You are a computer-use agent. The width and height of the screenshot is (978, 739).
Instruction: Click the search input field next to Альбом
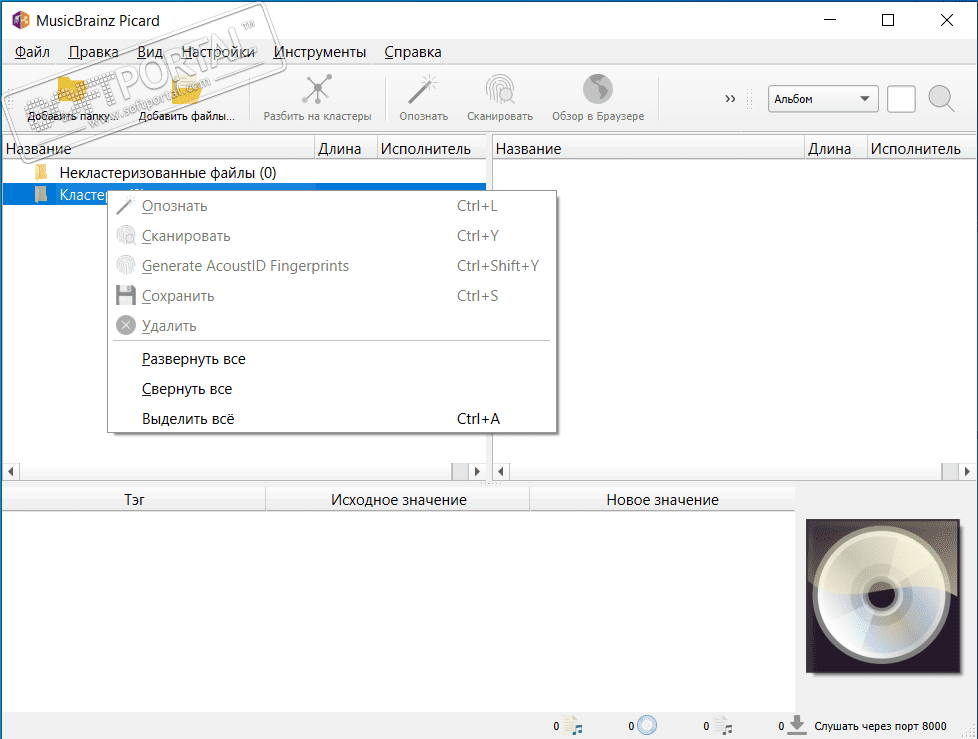coord(901,99)
